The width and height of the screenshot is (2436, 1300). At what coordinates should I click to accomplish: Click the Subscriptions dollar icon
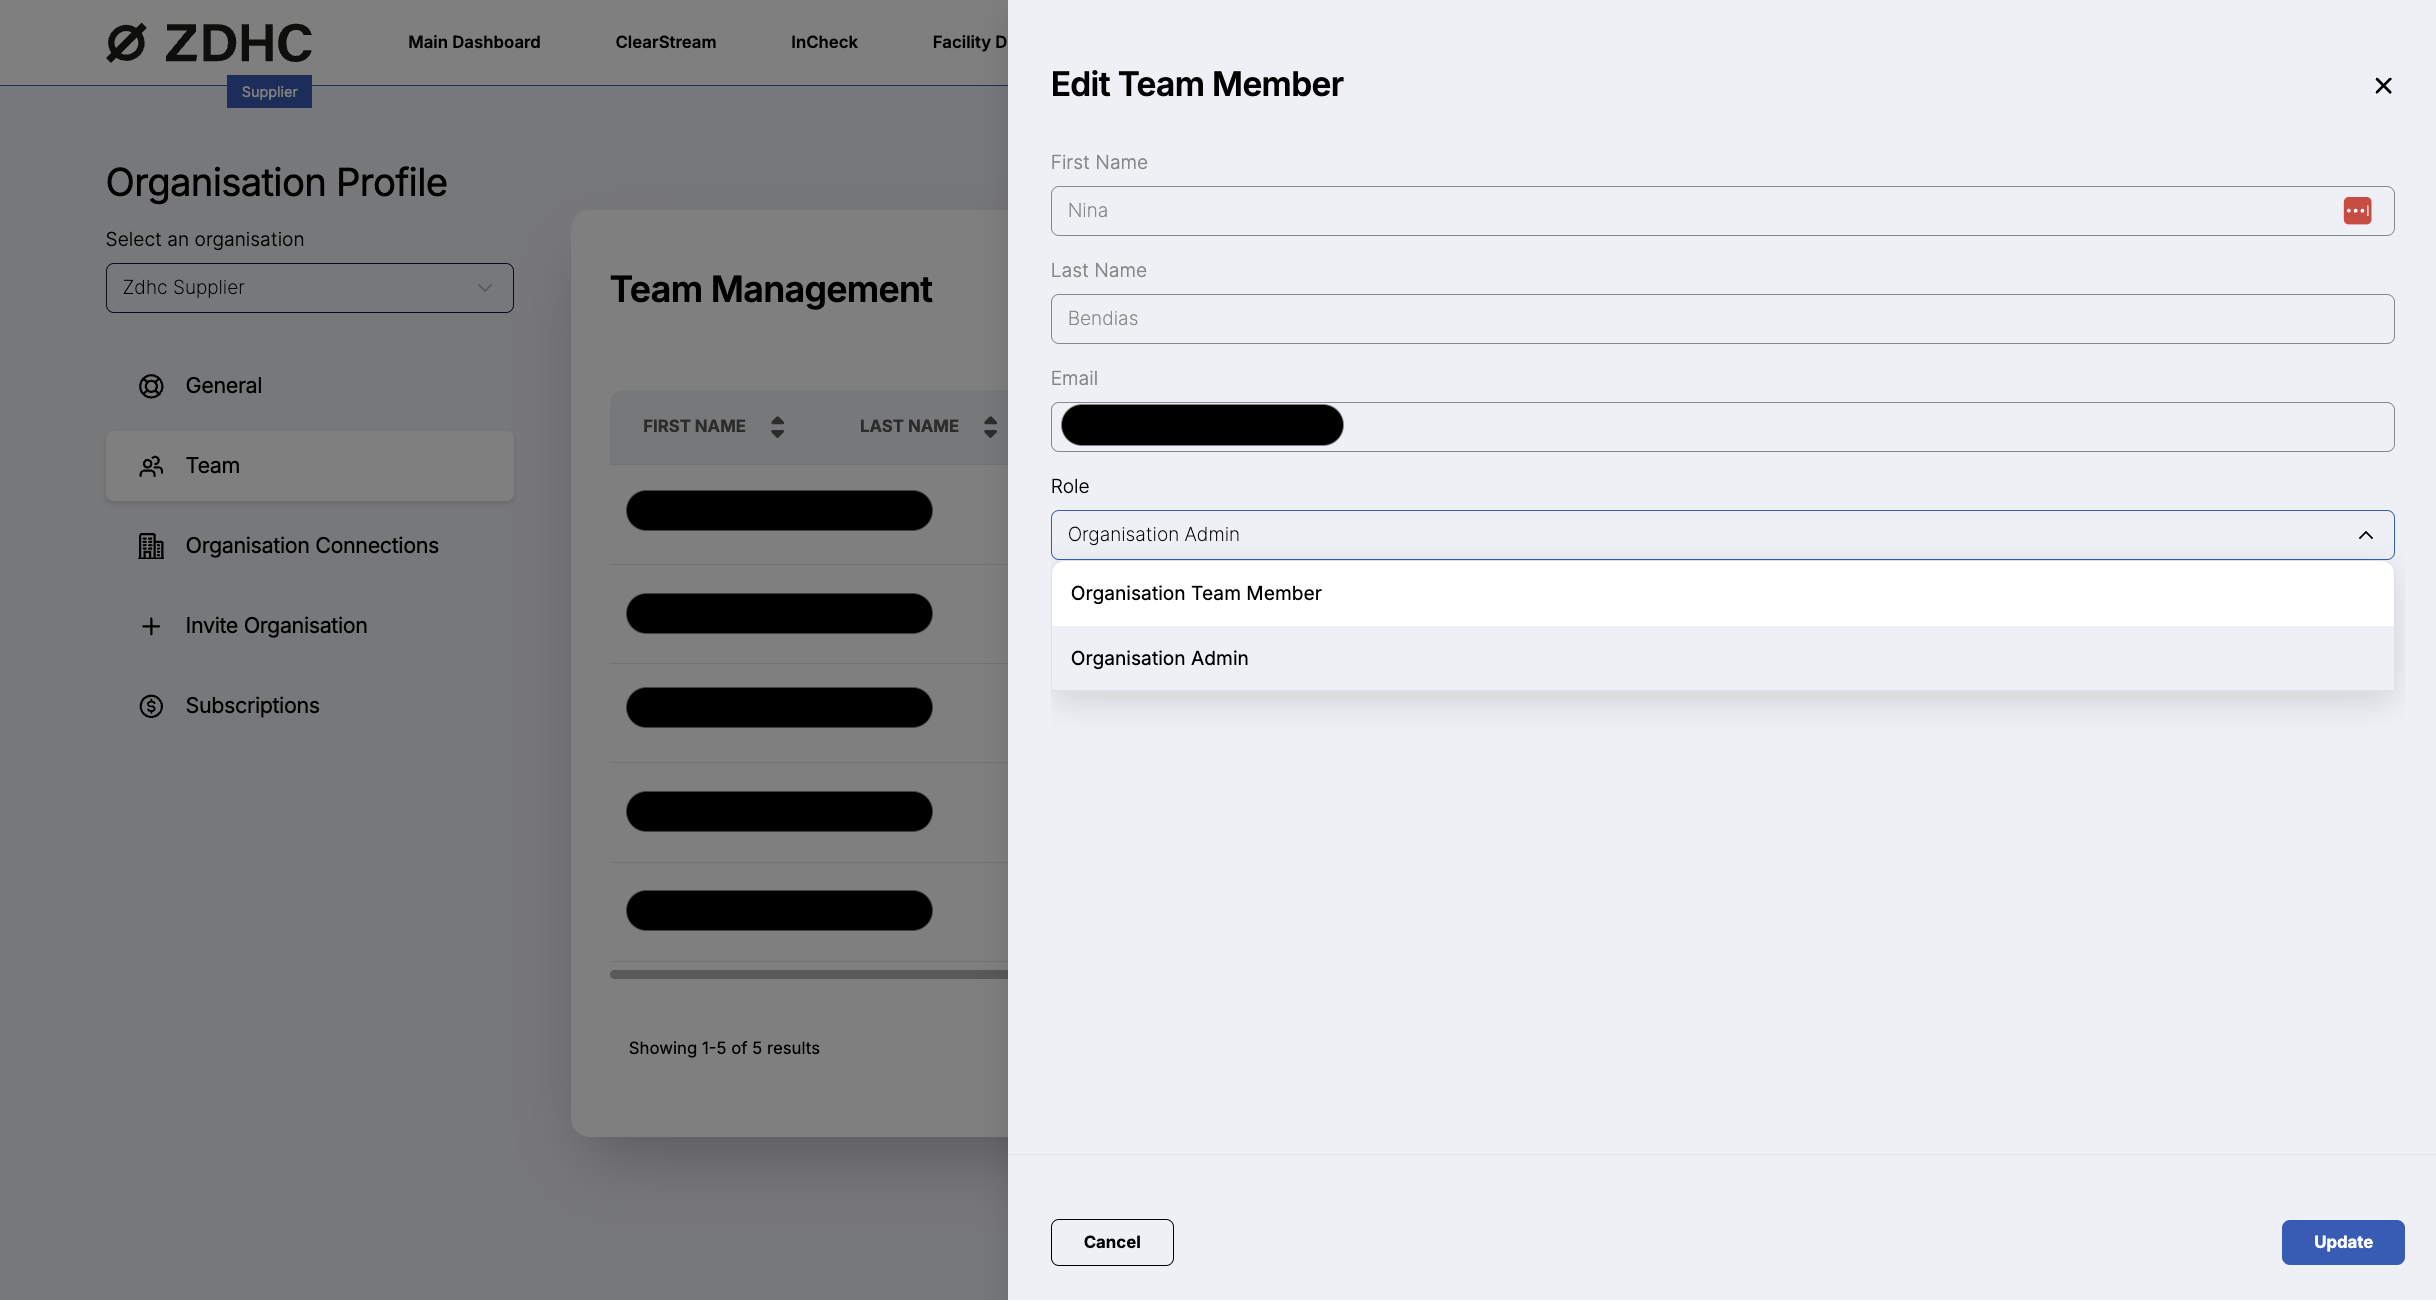coord(151,706)
